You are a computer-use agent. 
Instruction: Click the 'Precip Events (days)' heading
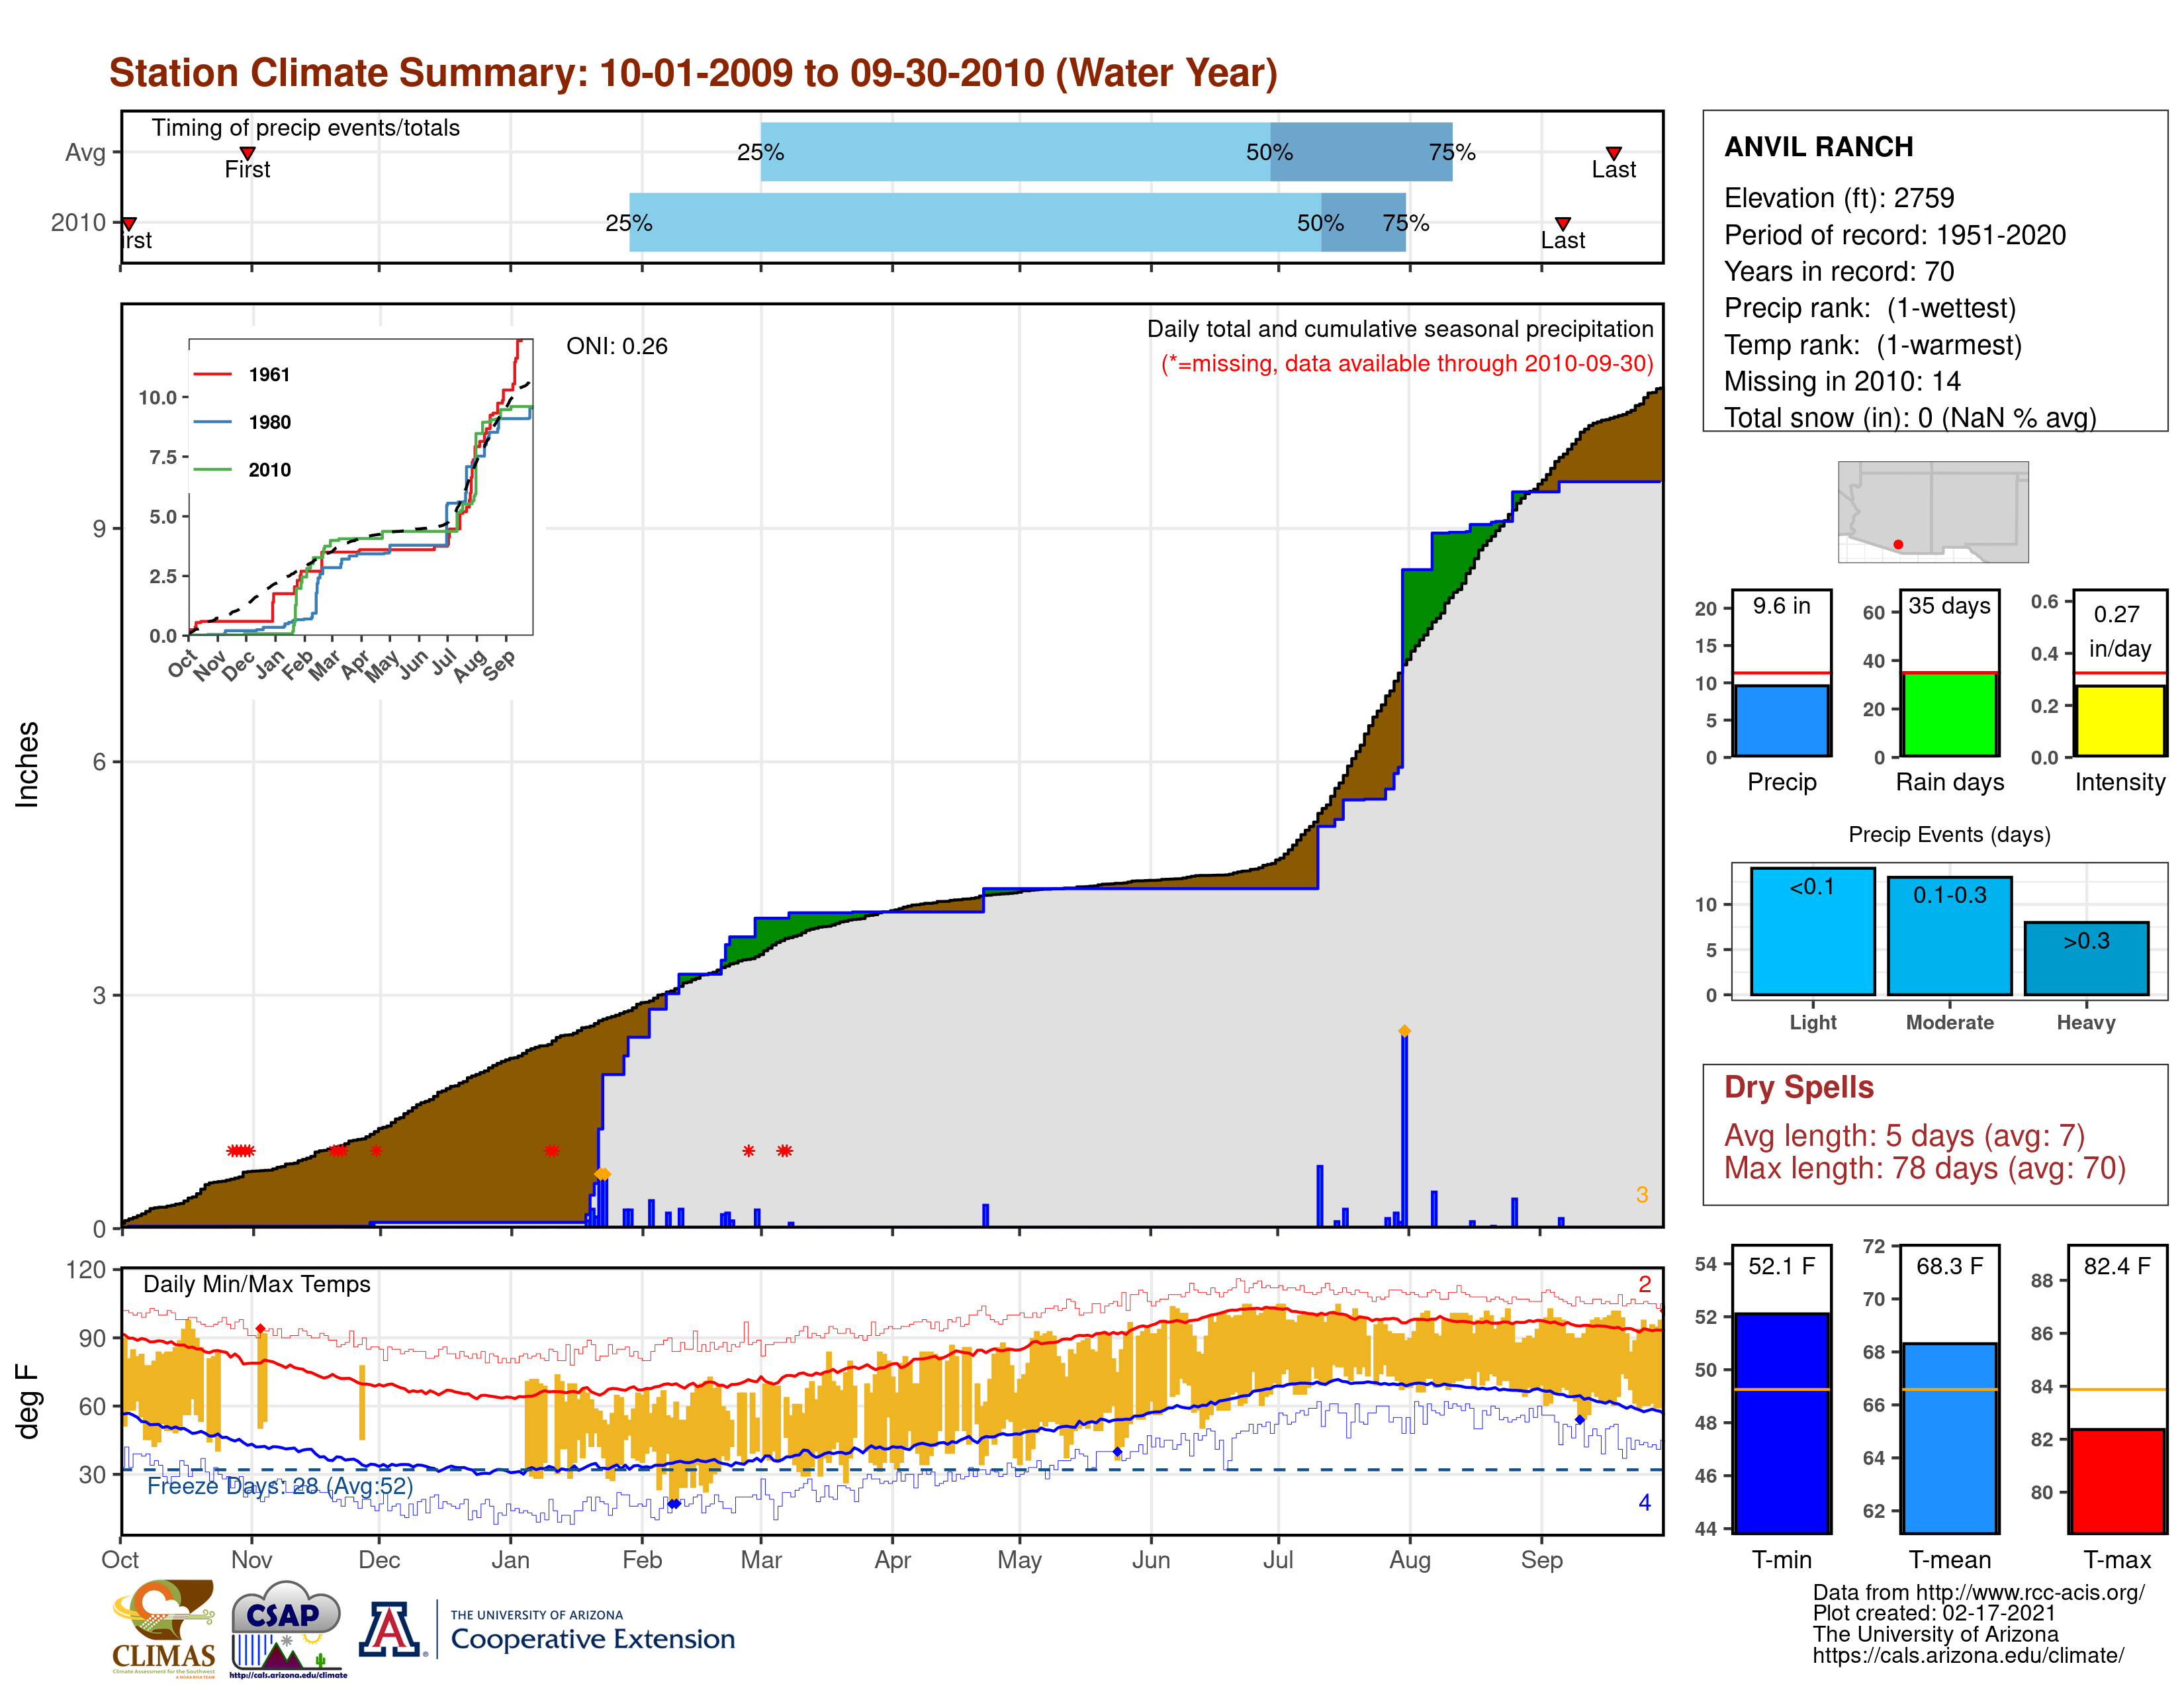tap(1949, 834)
